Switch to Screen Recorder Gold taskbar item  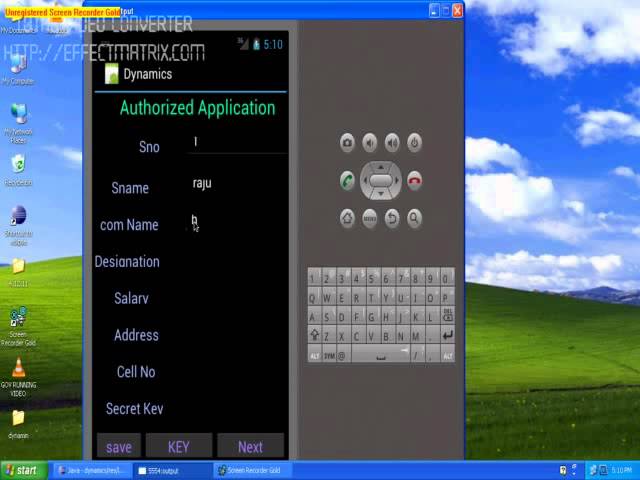click(253, 471)
